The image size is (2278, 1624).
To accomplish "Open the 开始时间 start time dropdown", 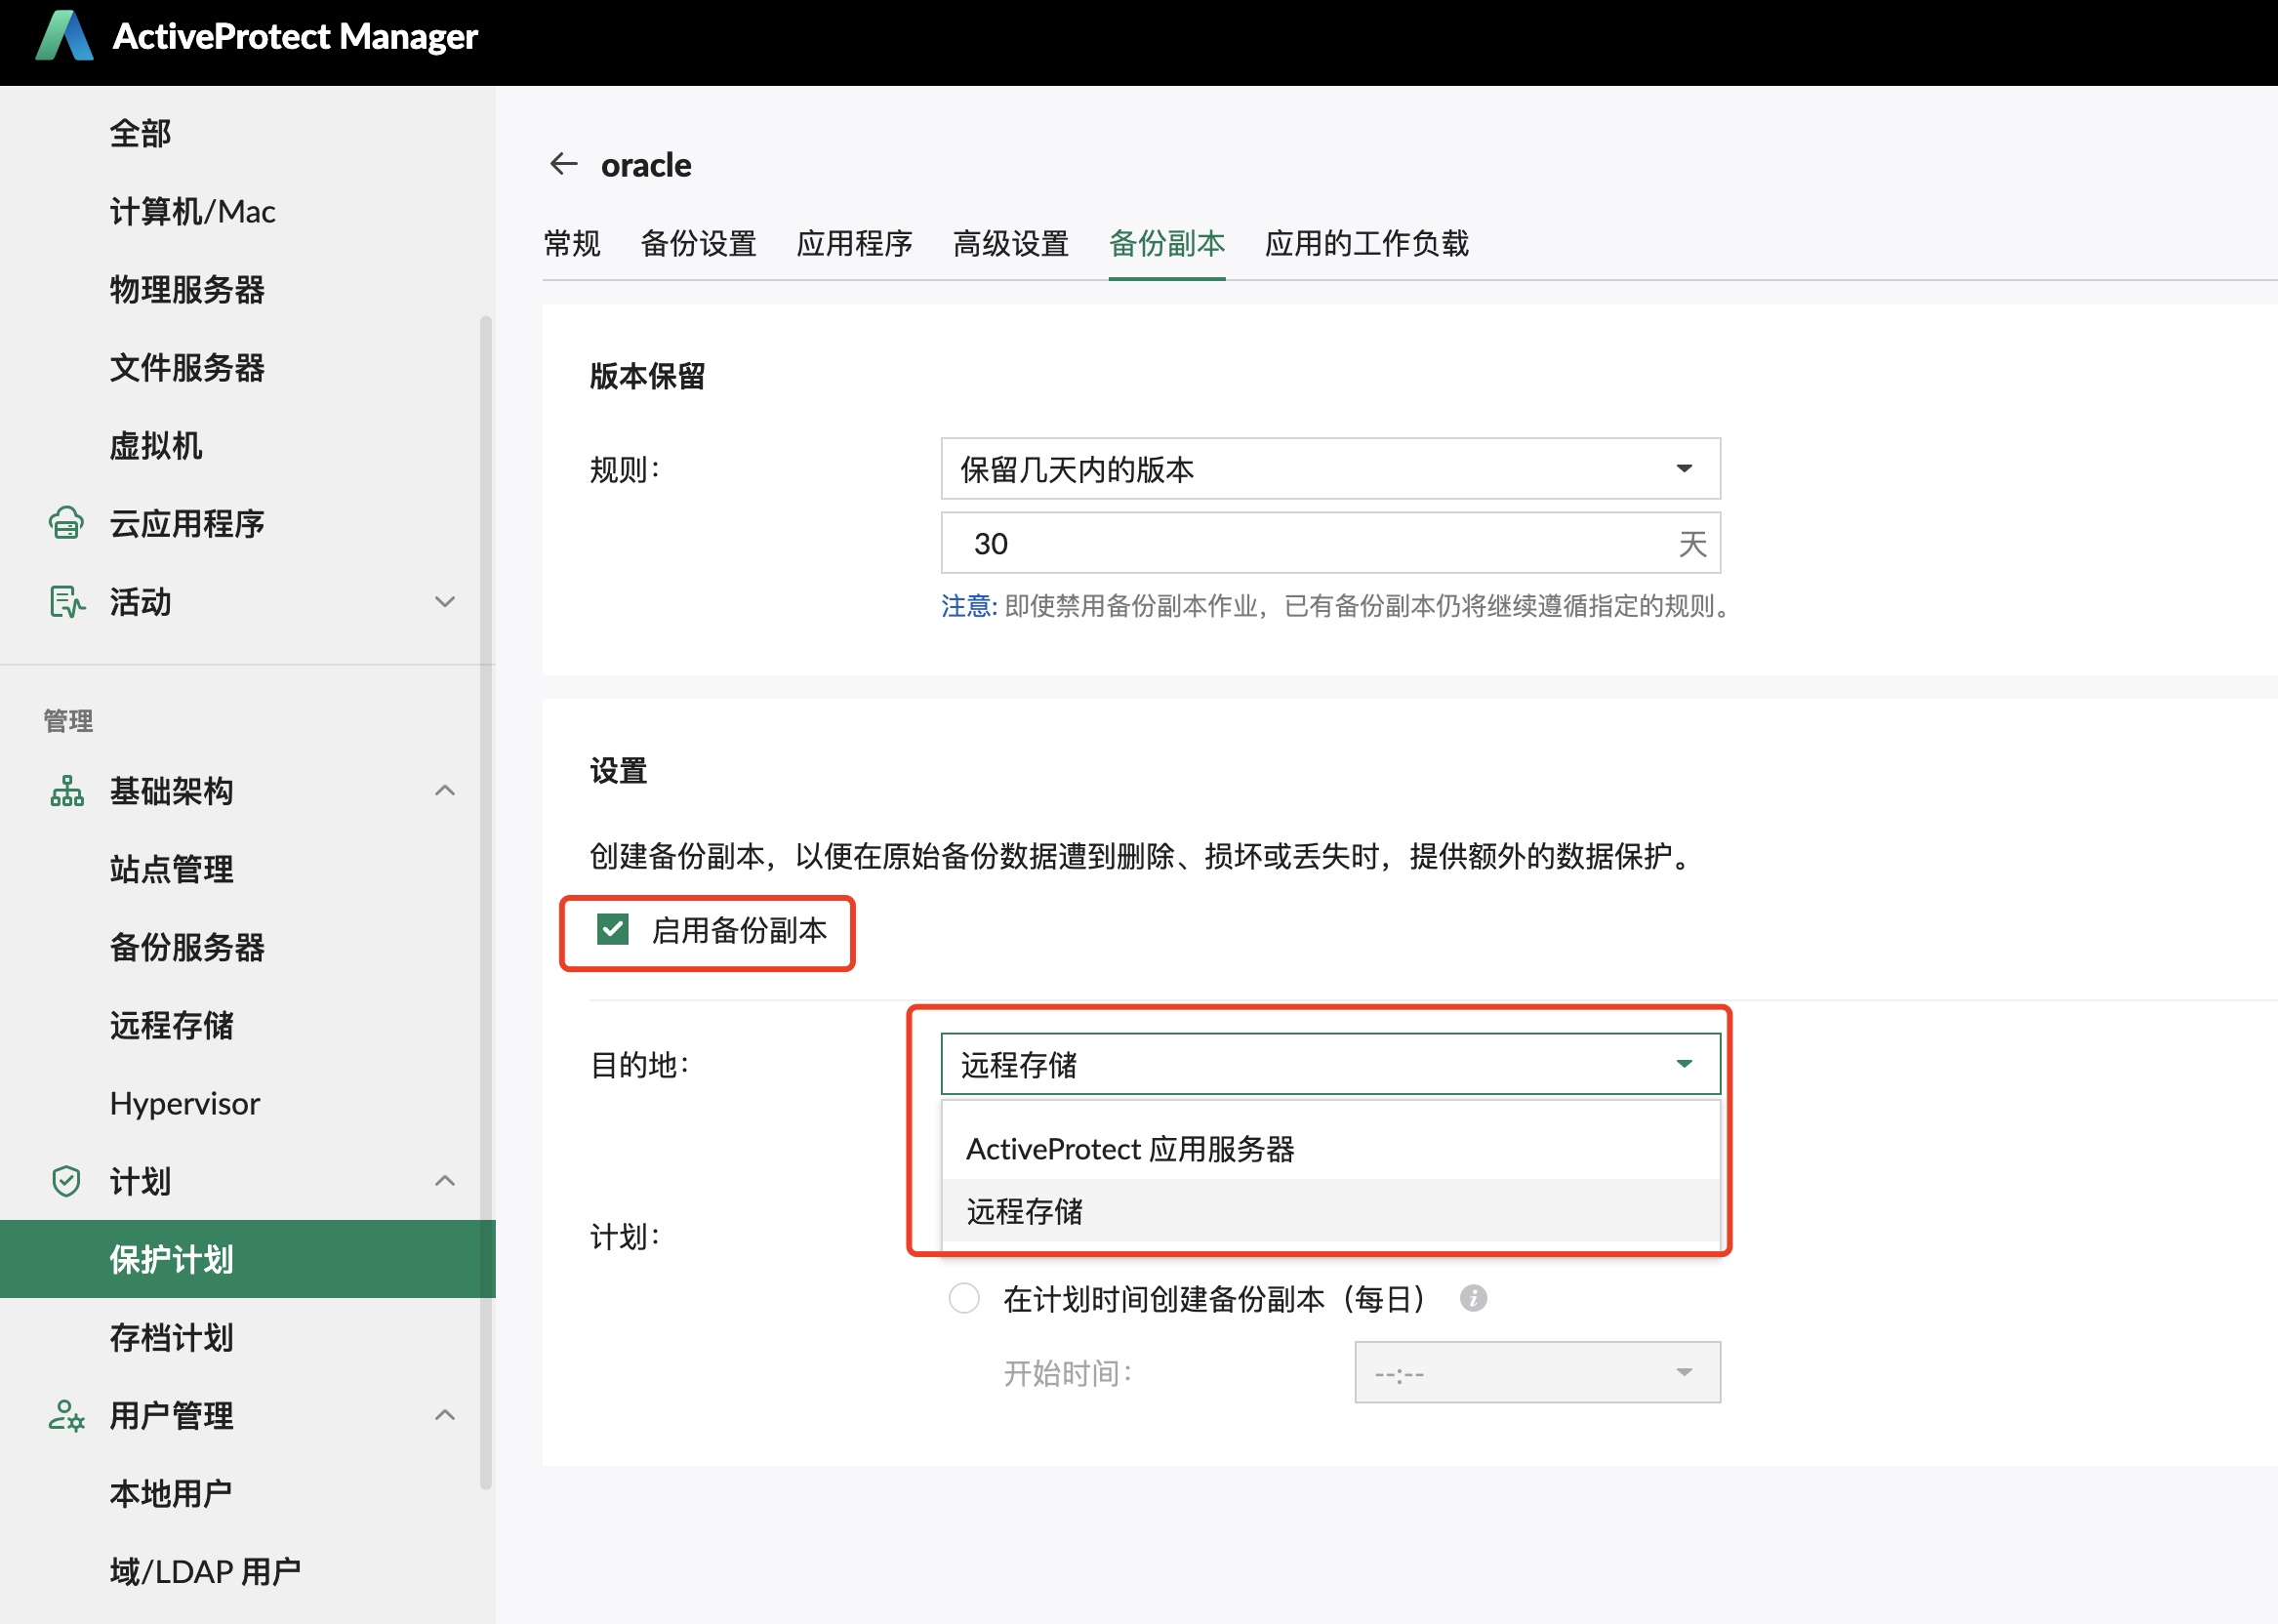I will pos(1537,1372).
